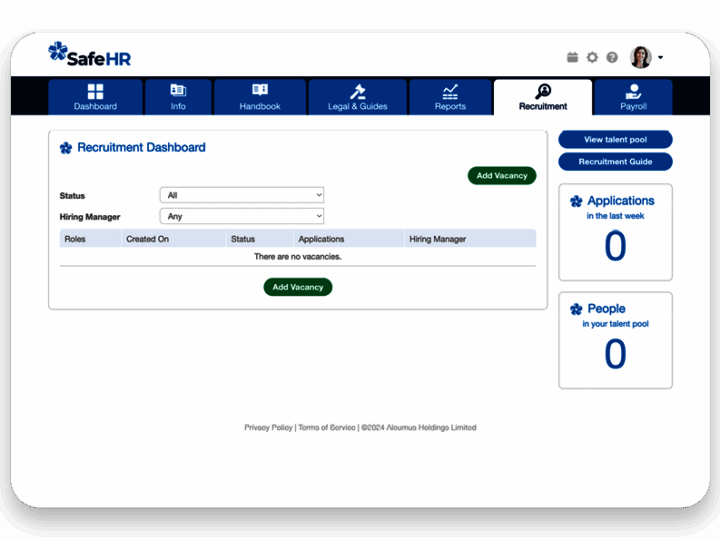Switch to the Reports tab
This screenshot has height=540, width=720.
(x=450, y=97)
